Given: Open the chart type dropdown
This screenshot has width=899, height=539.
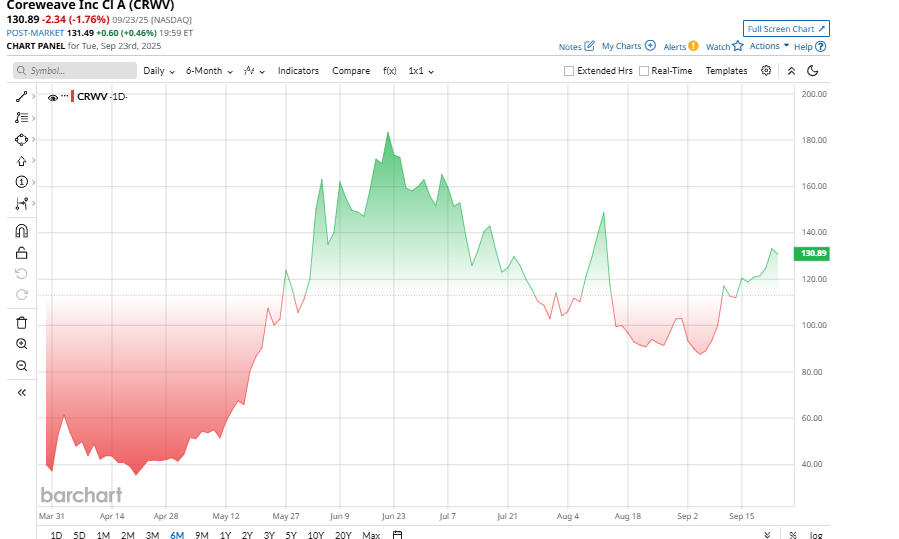Looking at the screenshot, I should [x=254, y=71].
